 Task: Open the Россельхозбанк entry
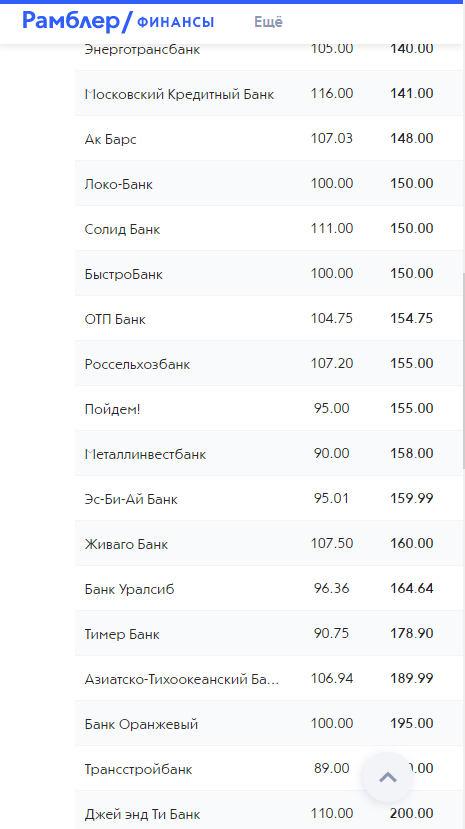click(270, 363)
